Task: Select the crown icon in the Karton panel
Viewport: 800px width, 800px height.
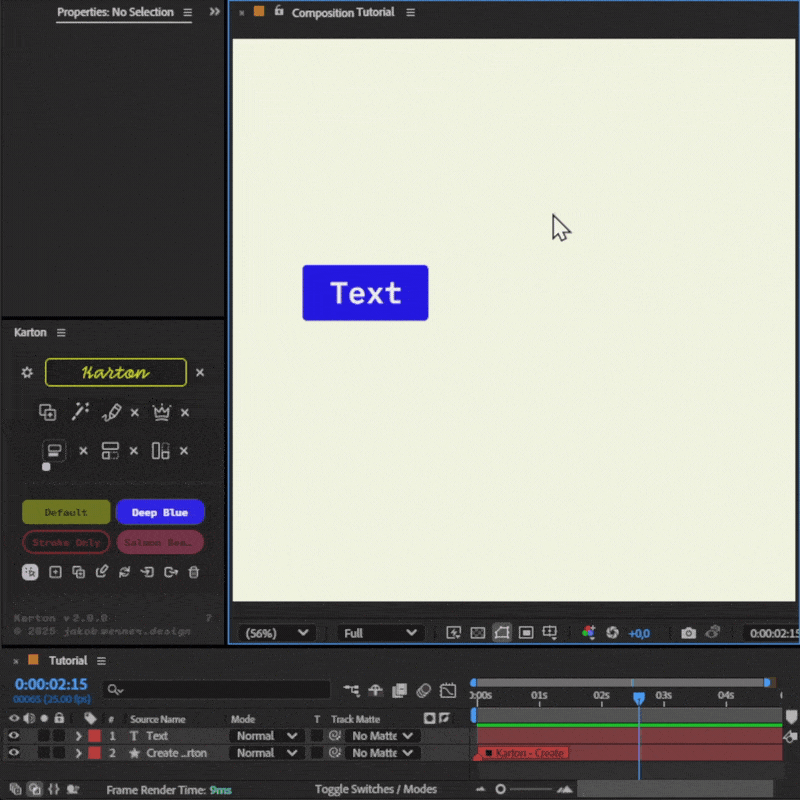Action: [x=162, y=413]
